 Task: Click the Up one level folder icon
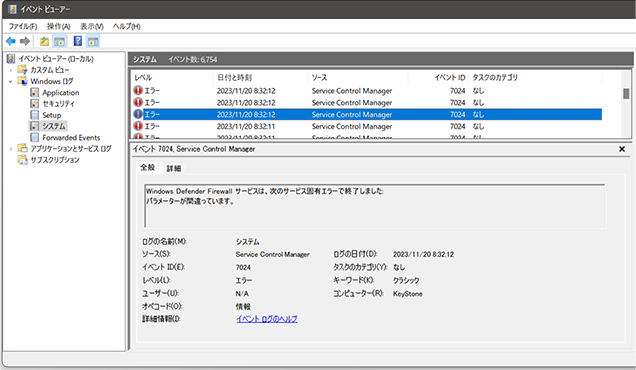44,41
